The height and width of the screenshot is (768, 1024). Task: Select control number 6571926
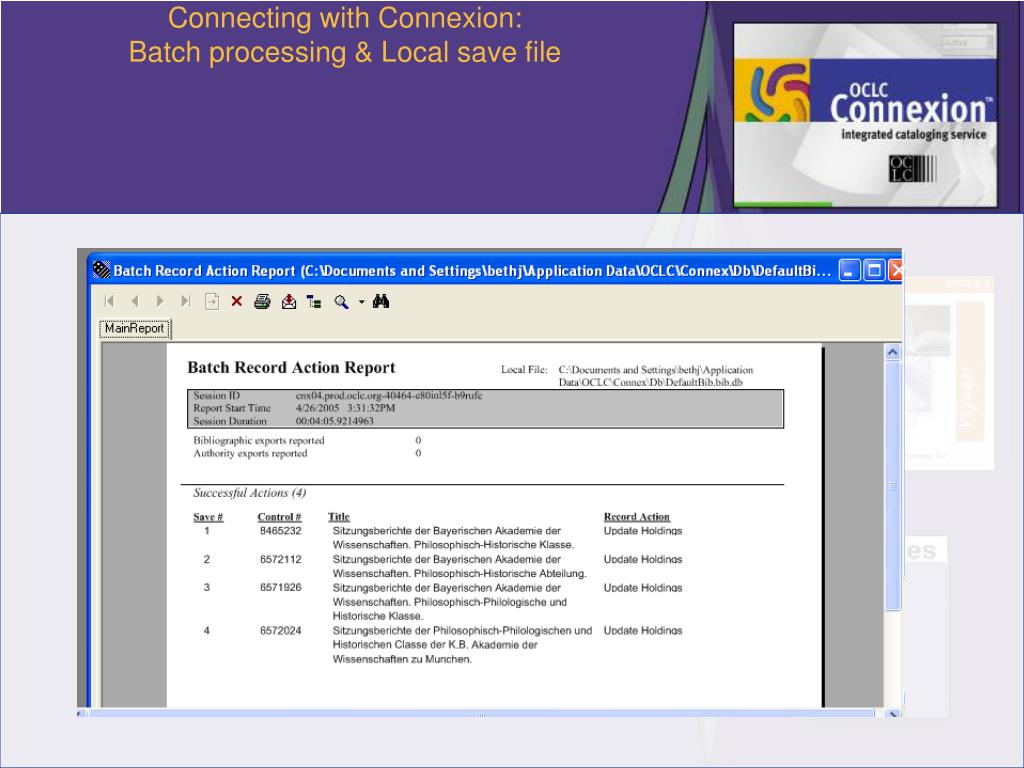coord(281,588)
